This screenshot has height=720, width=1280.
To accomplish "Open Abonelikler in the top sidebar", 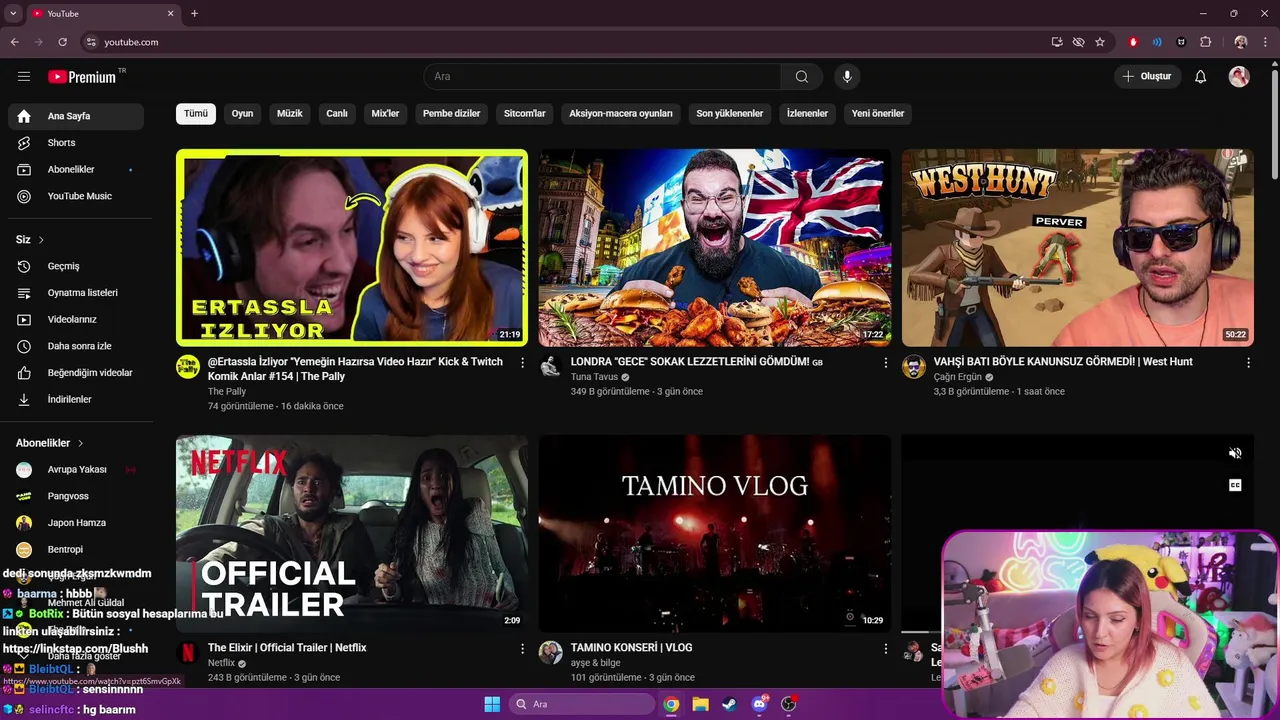I will click(x=76, y=169).
